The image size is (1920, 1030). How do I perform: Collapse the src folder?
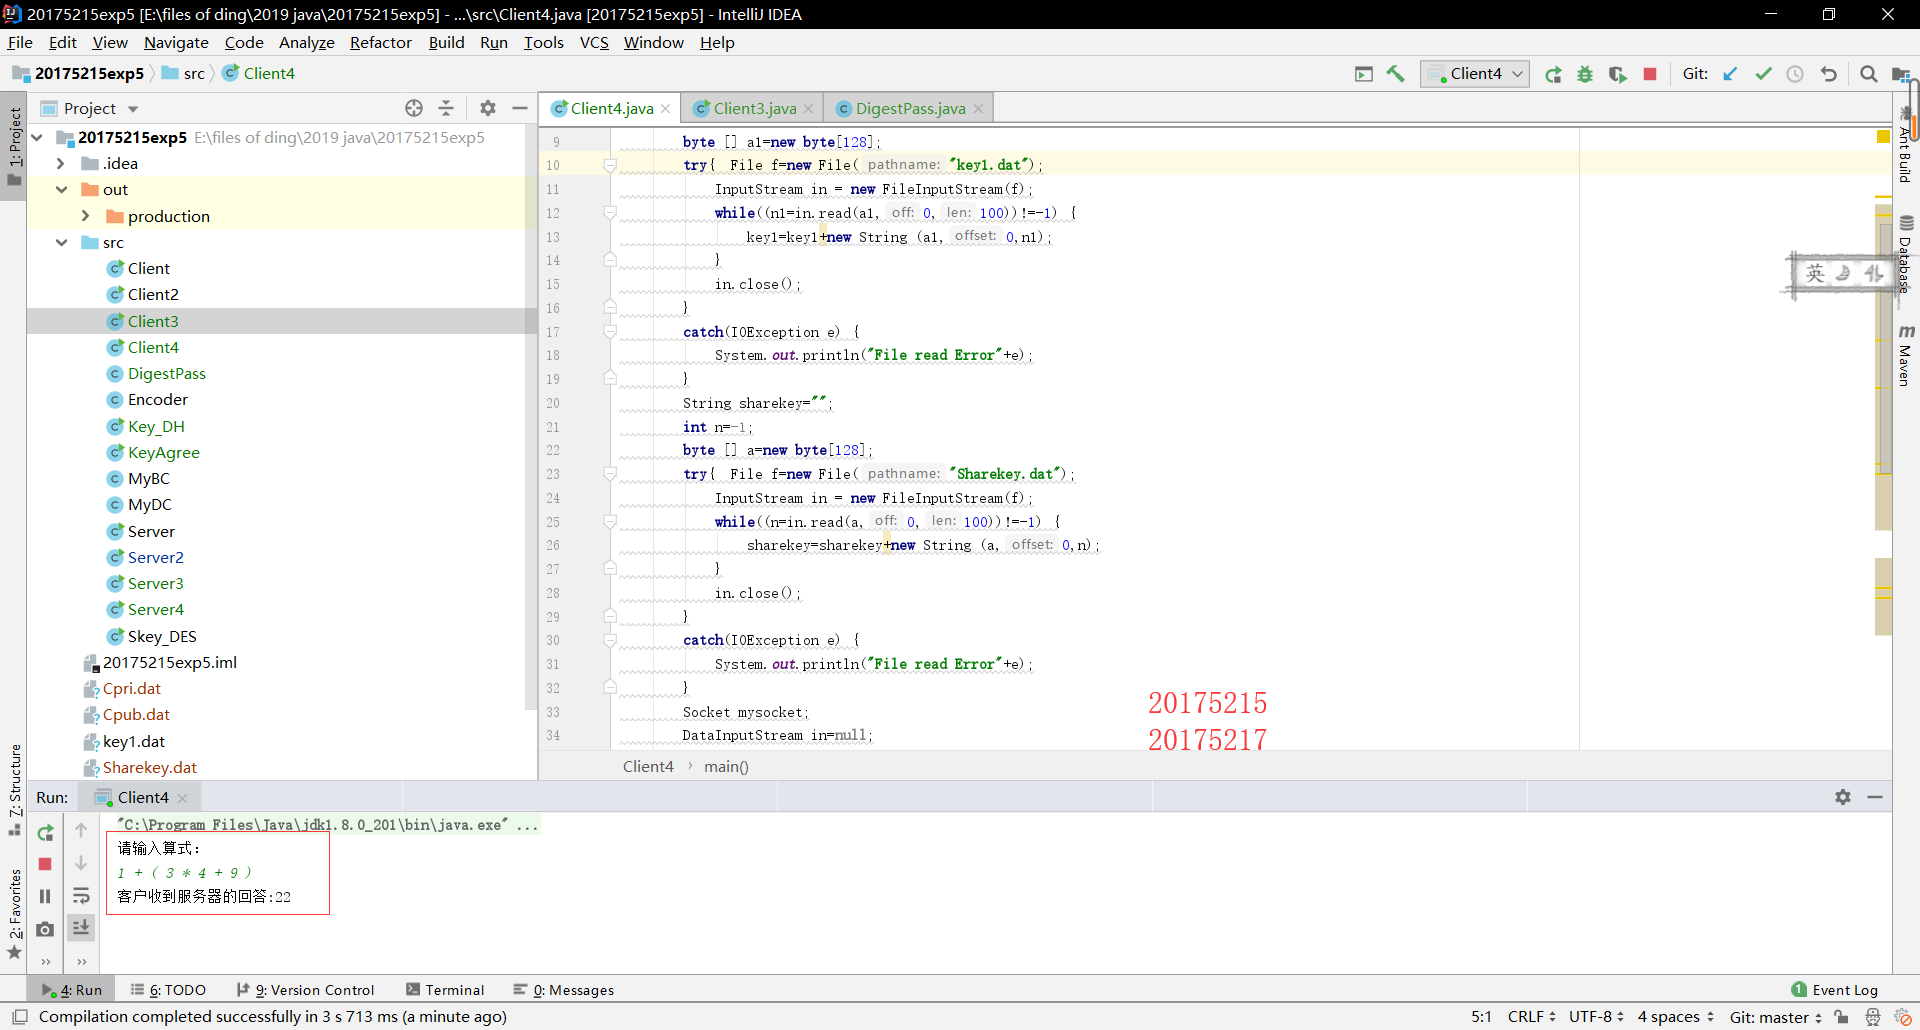point(61,242)
